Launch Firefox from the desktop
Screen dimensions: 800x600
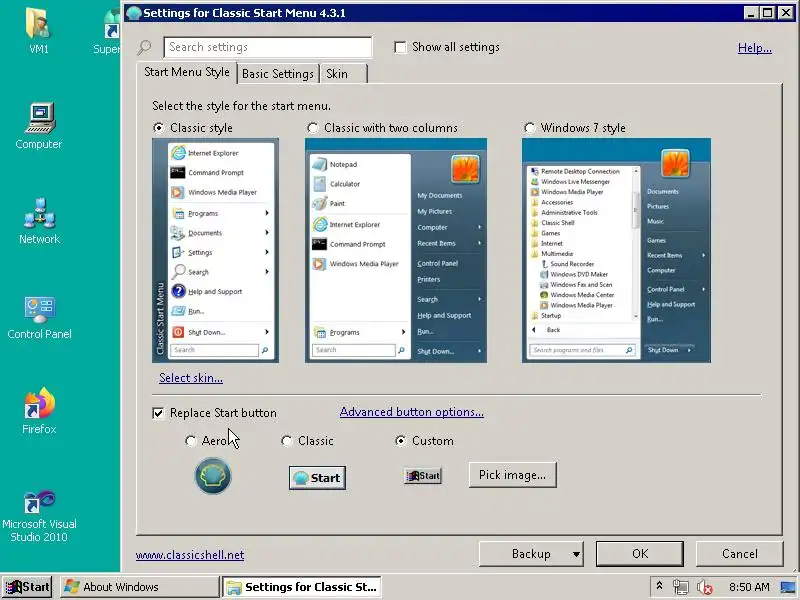(39, 411)
